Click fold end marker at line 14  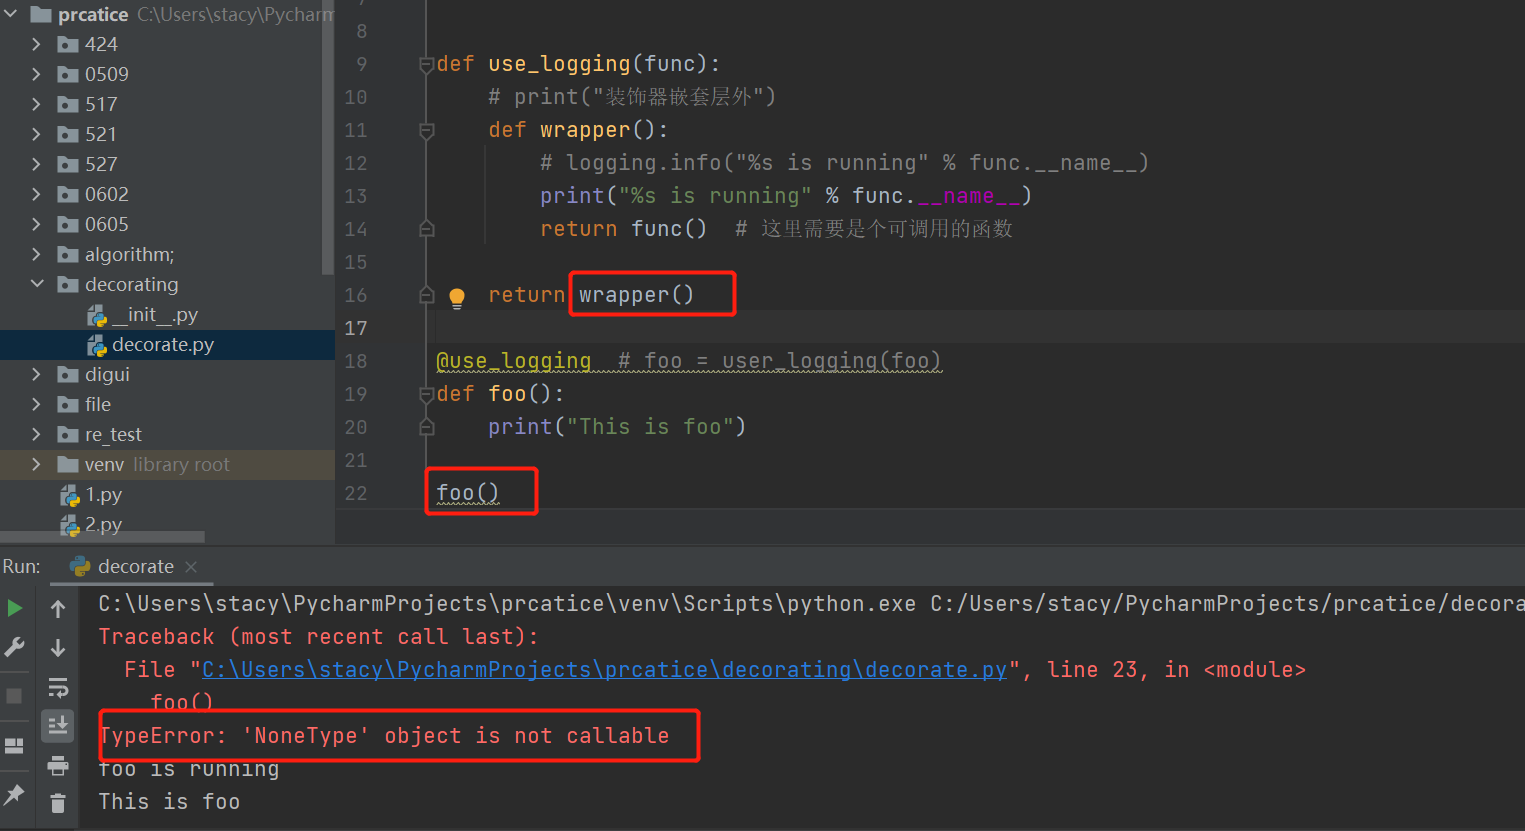point(426,229)
